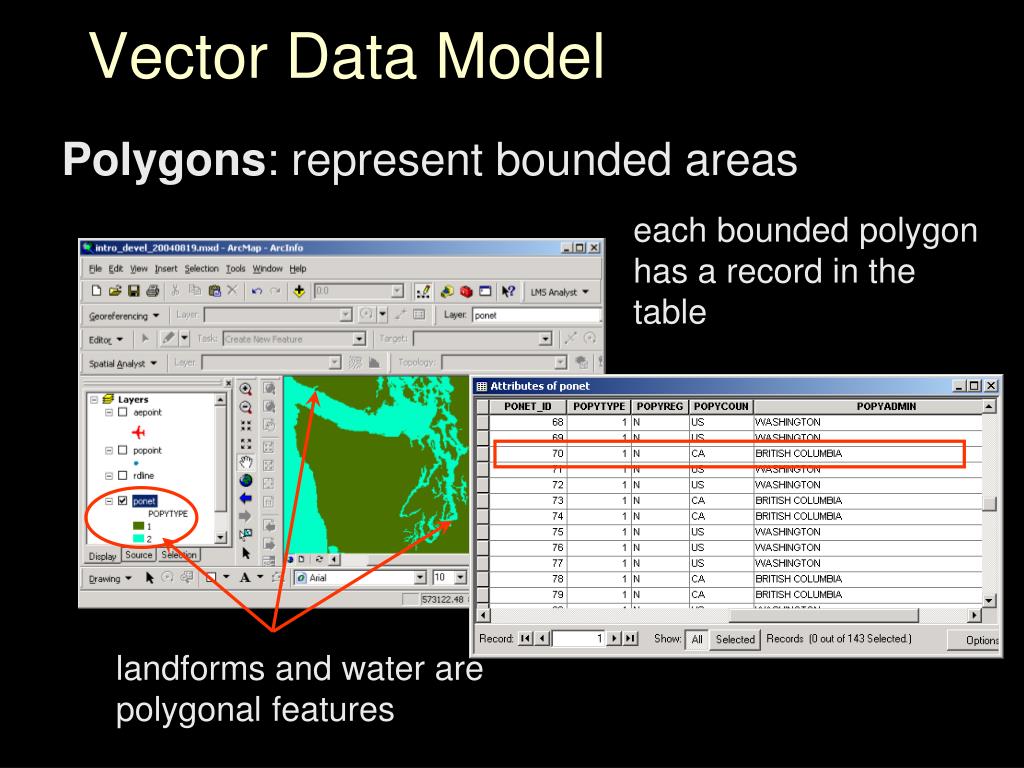The width and height of the screenshot is (1024, 768).
Task: Open the Editor dropdown menu
Action: tap(106, 340)
